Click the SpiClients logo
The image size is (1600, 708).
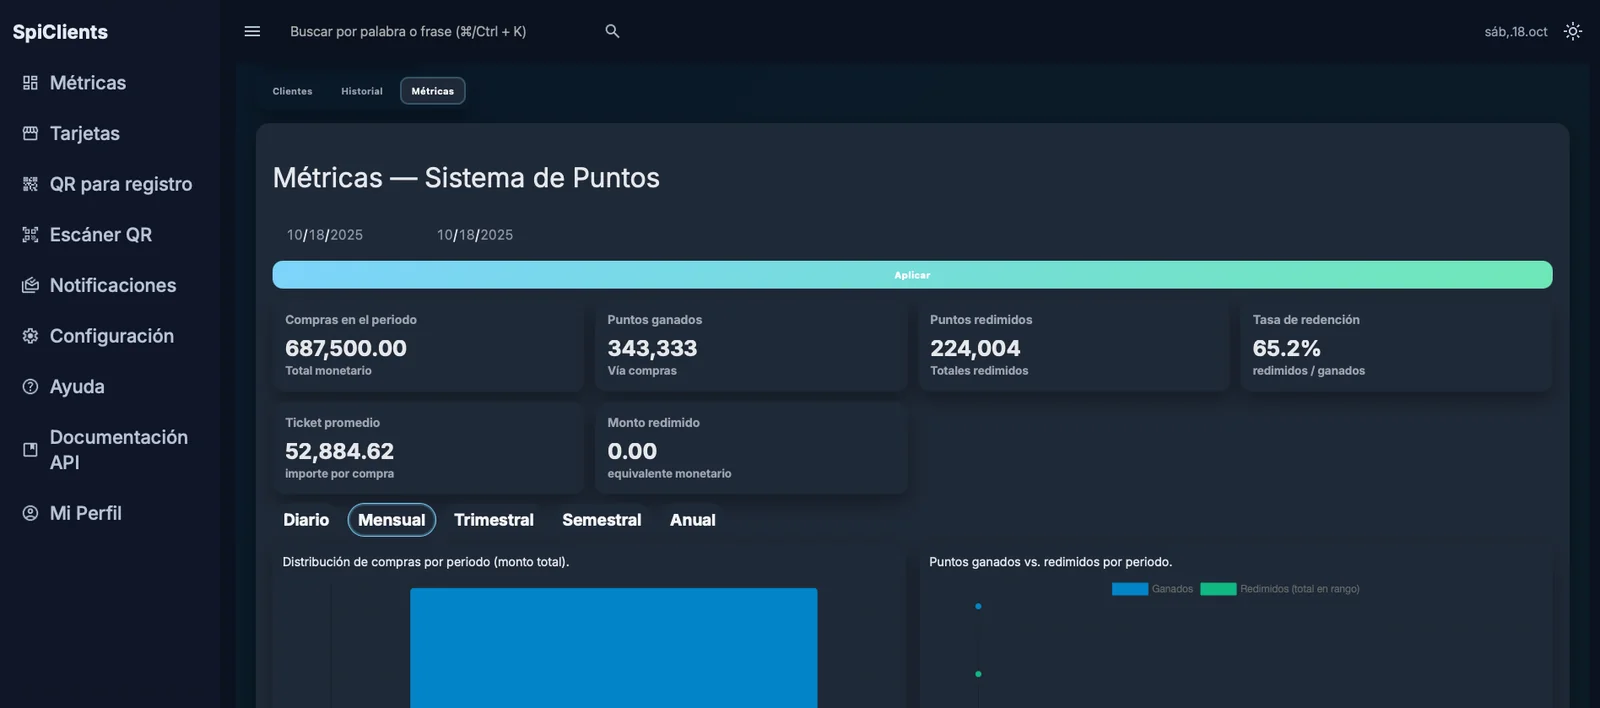60,32
